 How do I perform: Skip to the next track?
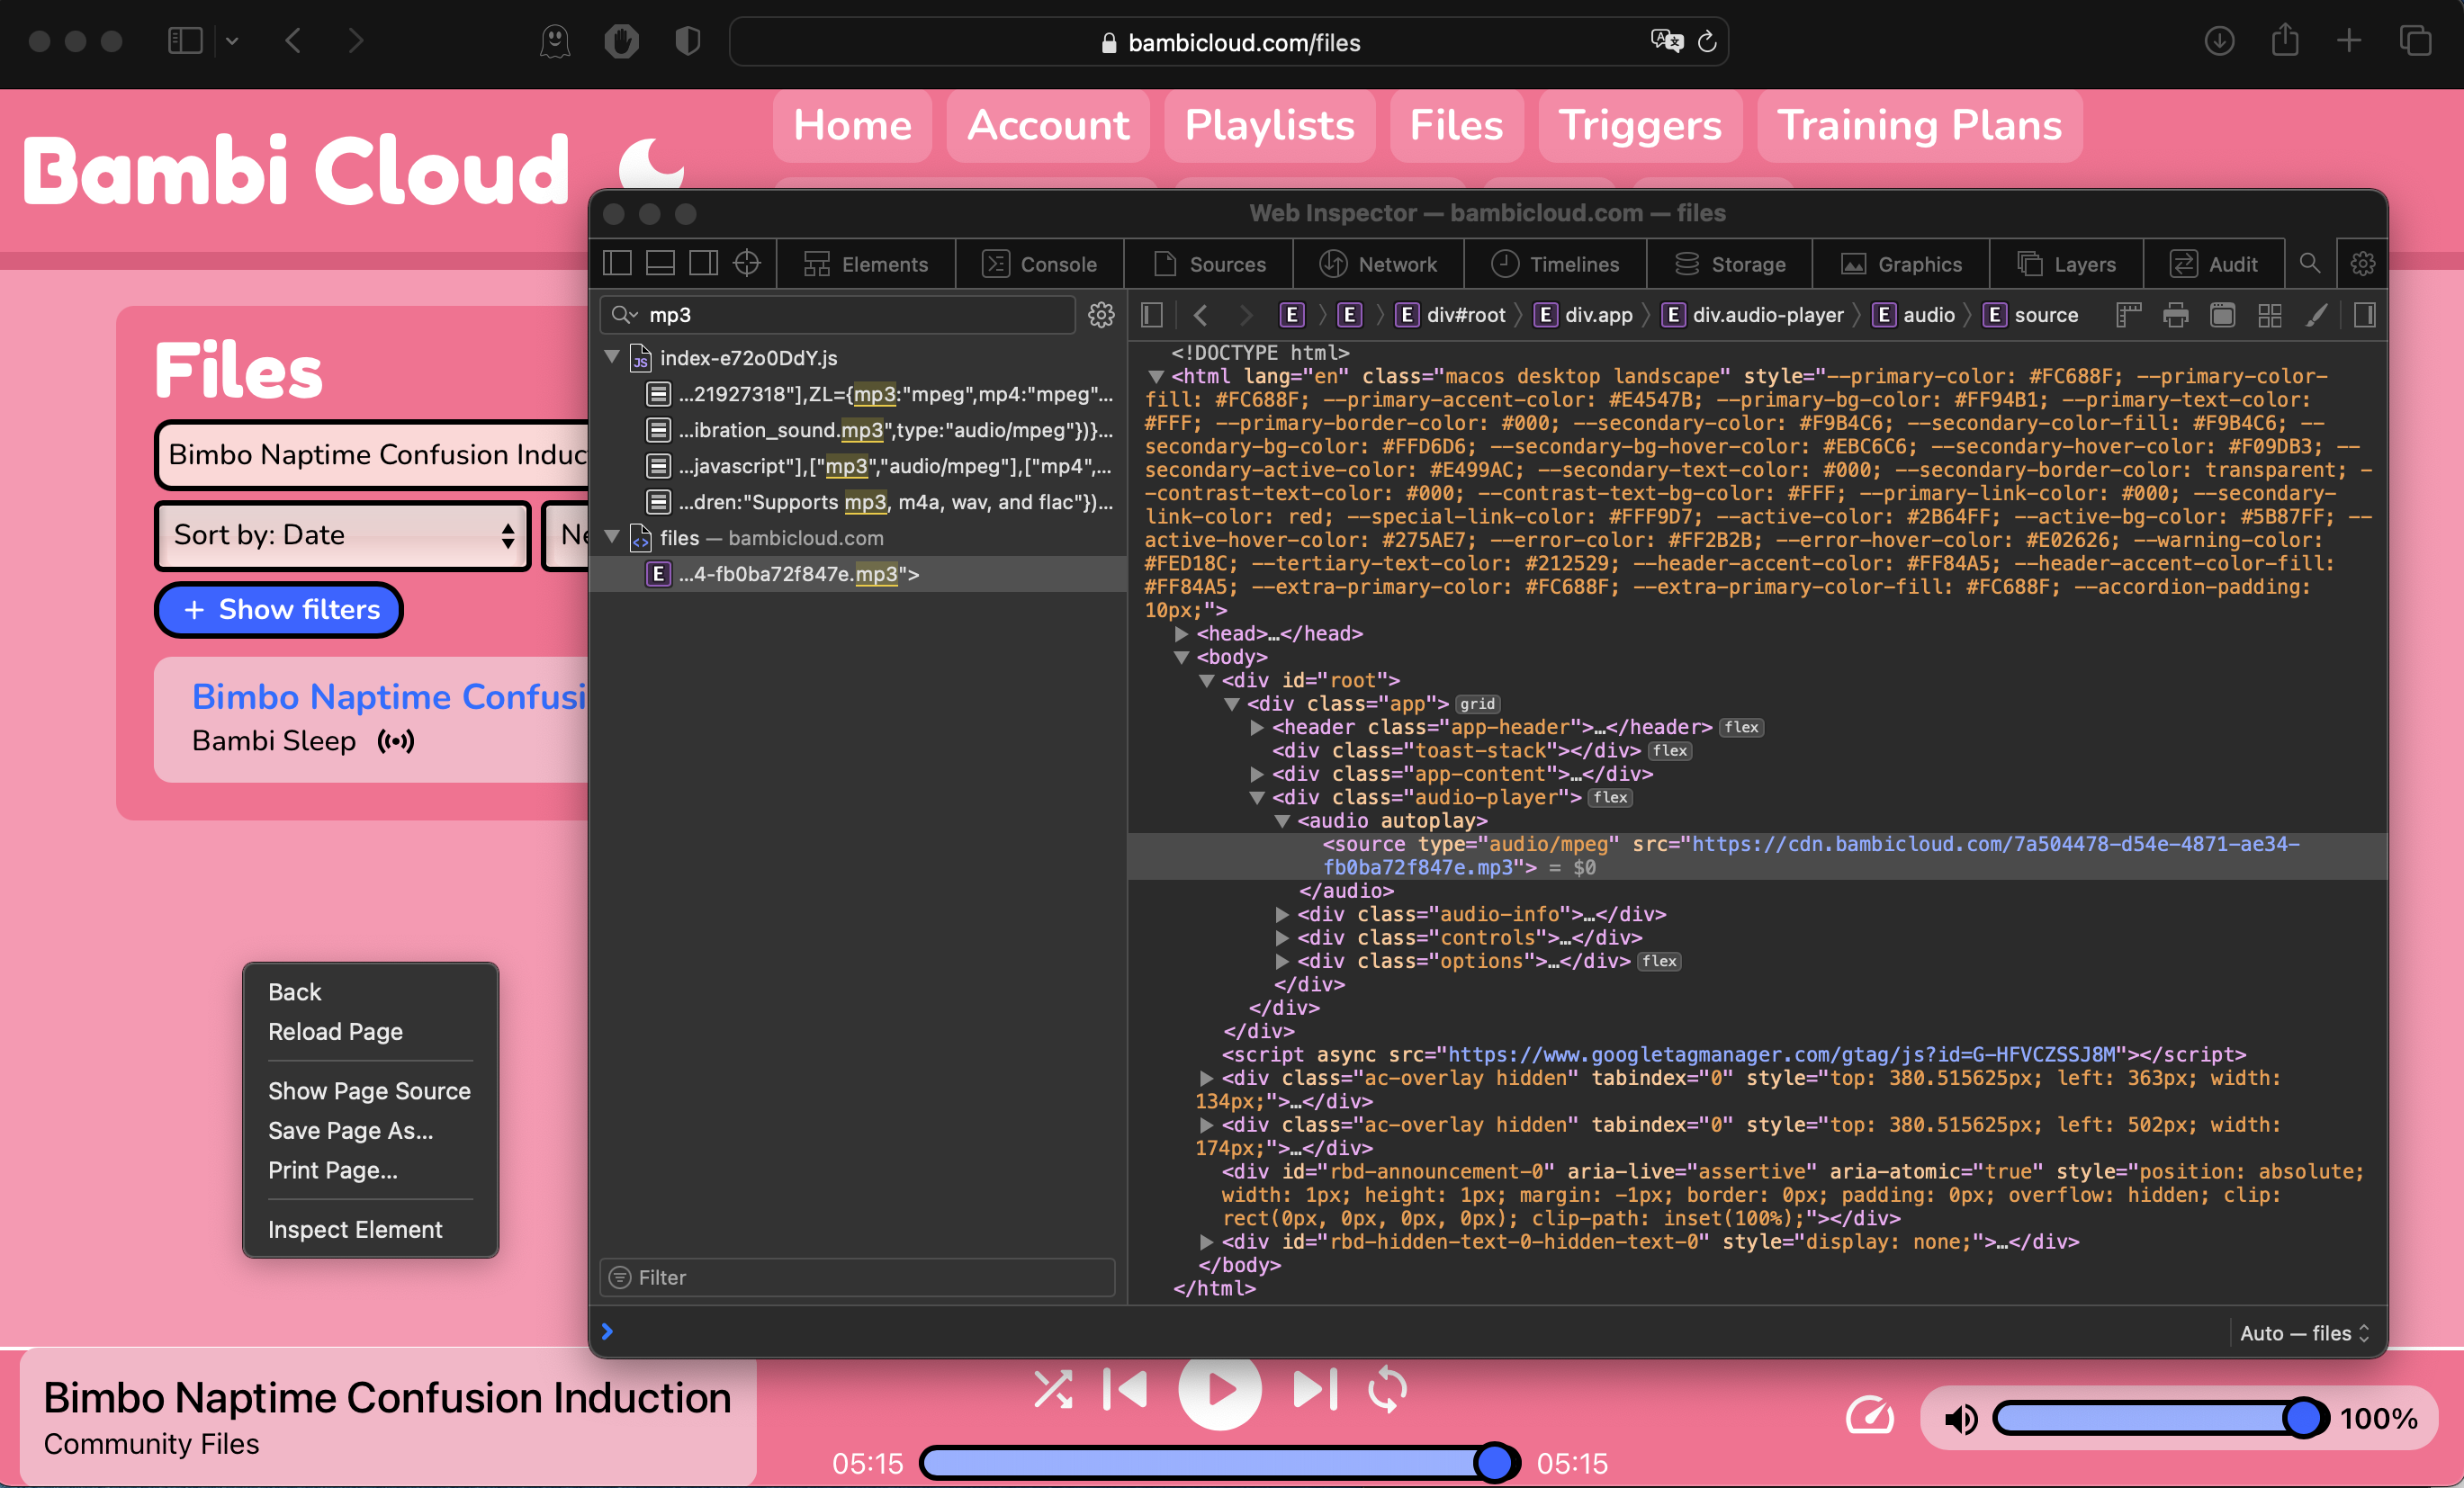[1314, 1389]
